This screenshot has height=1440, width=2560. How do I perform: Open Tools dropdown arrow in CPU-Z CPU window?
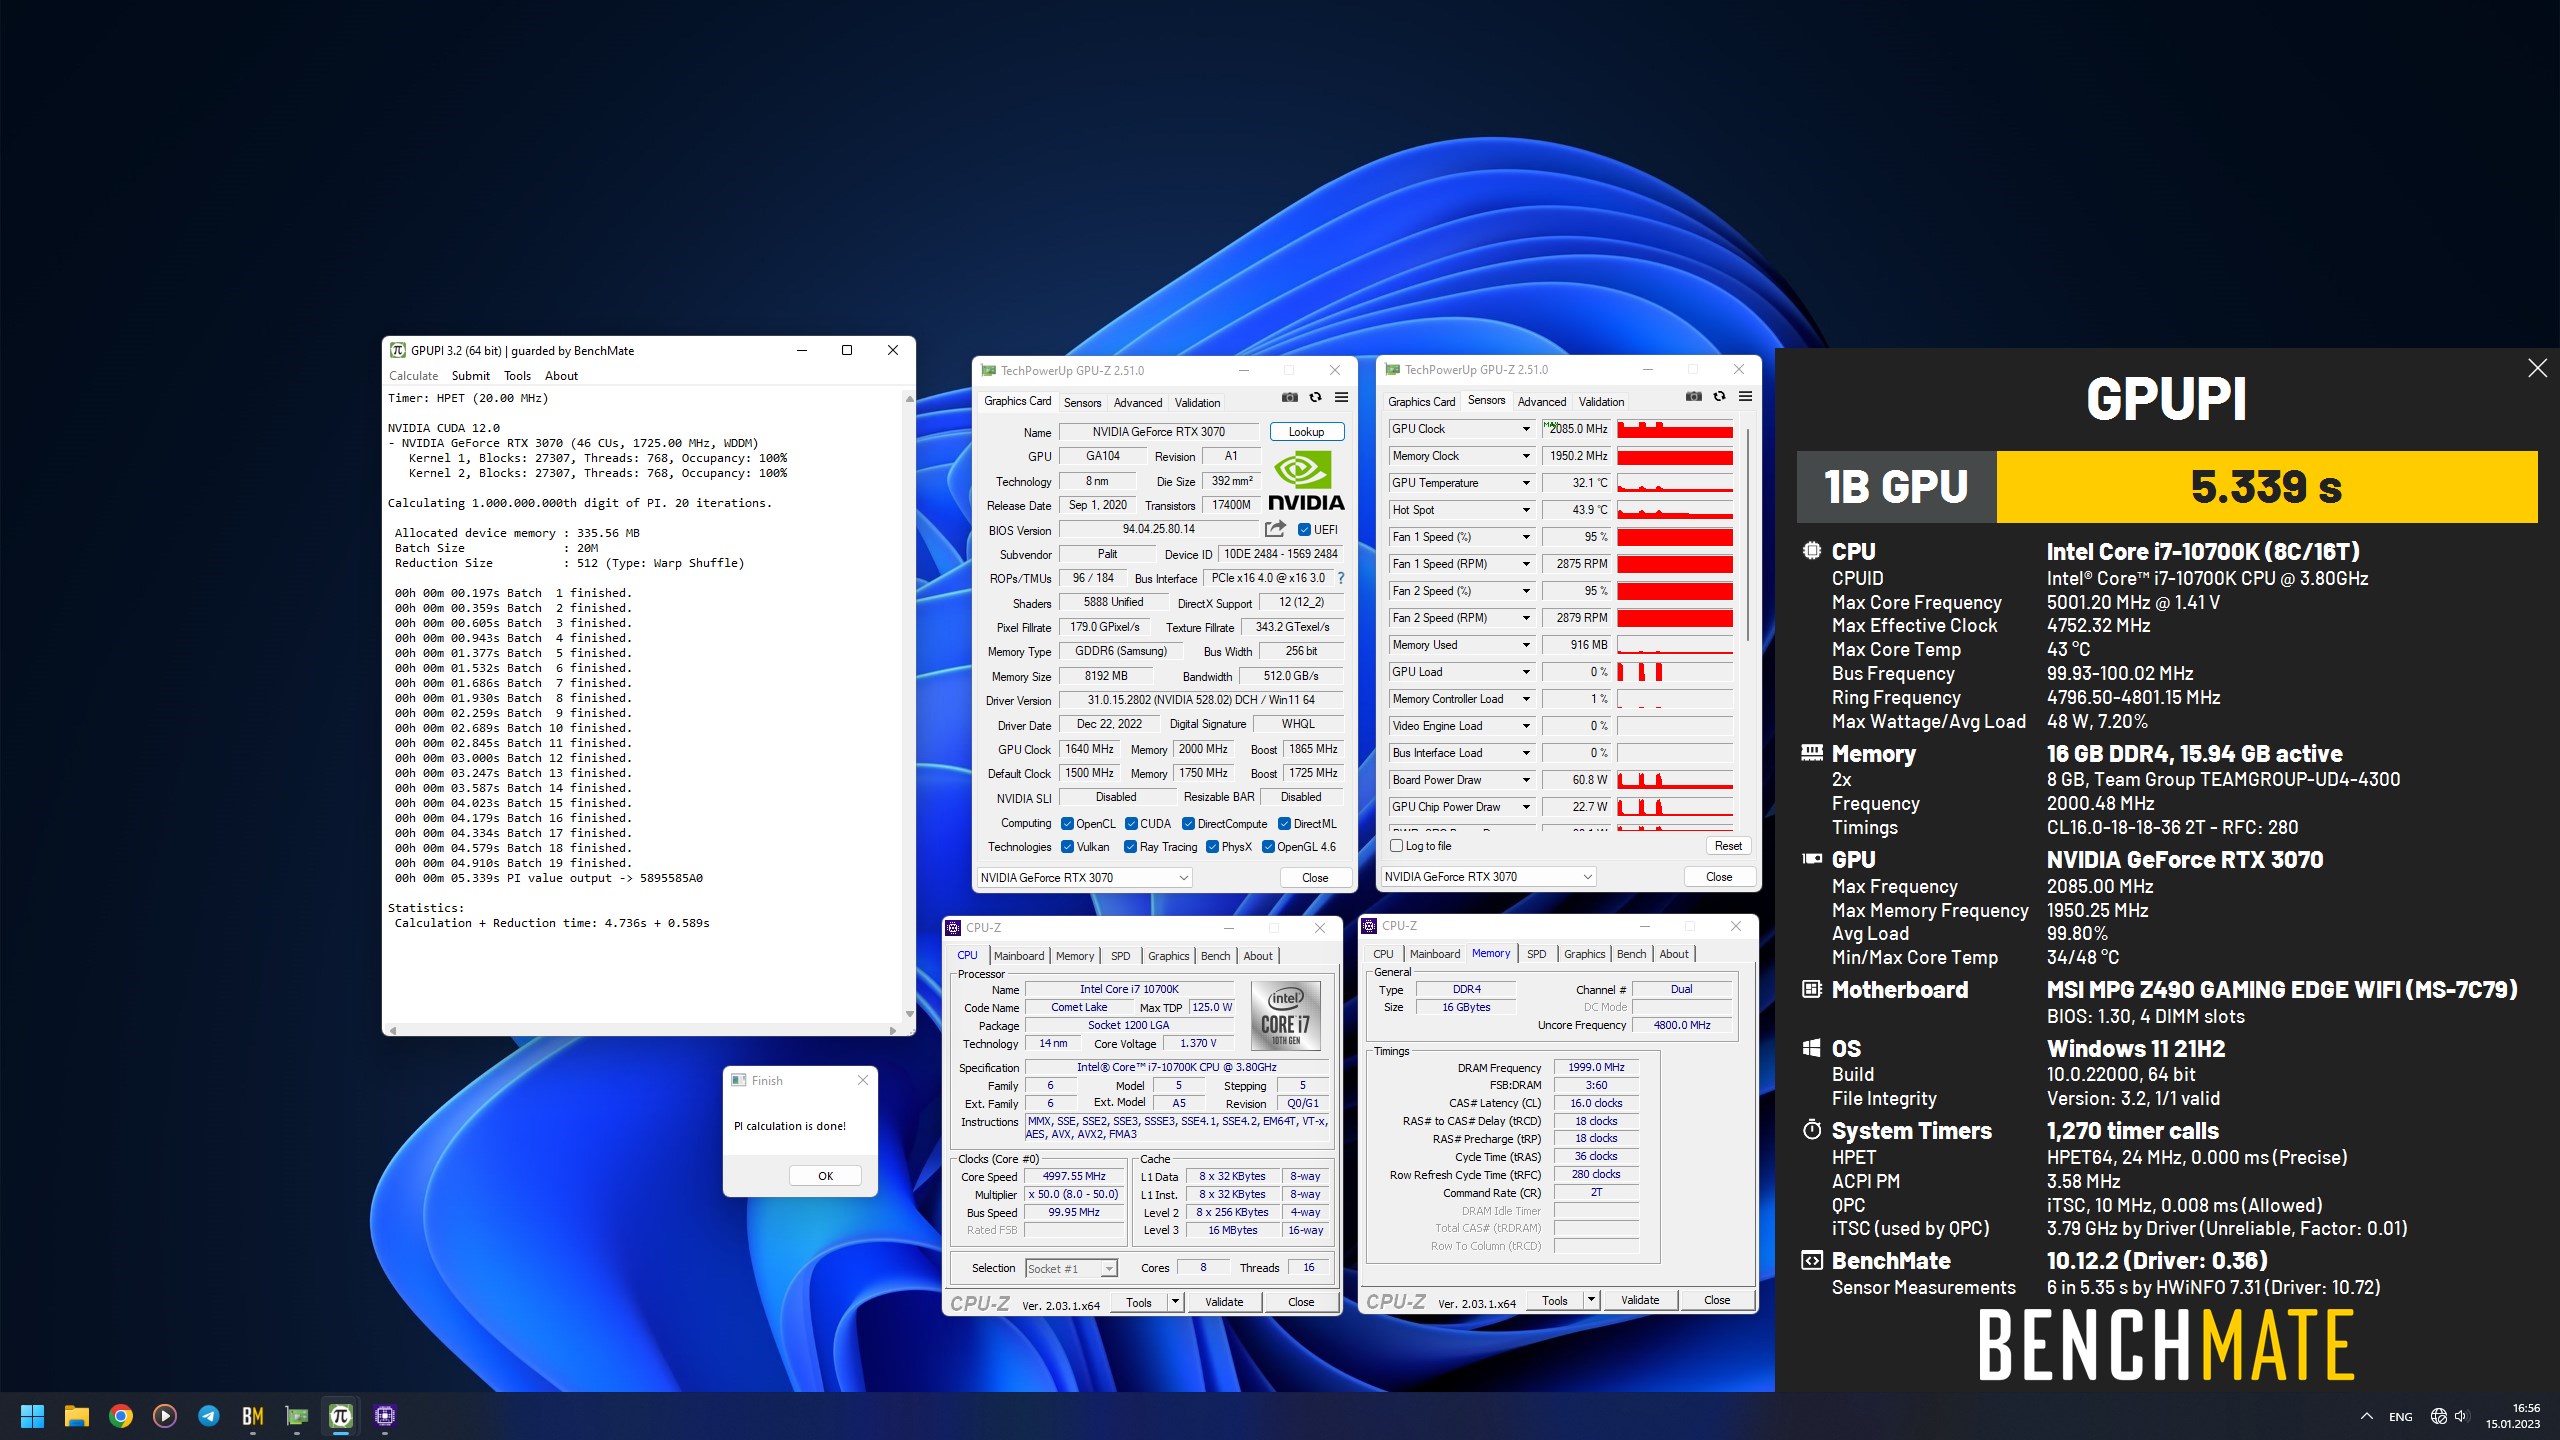pos(1175,1302)
